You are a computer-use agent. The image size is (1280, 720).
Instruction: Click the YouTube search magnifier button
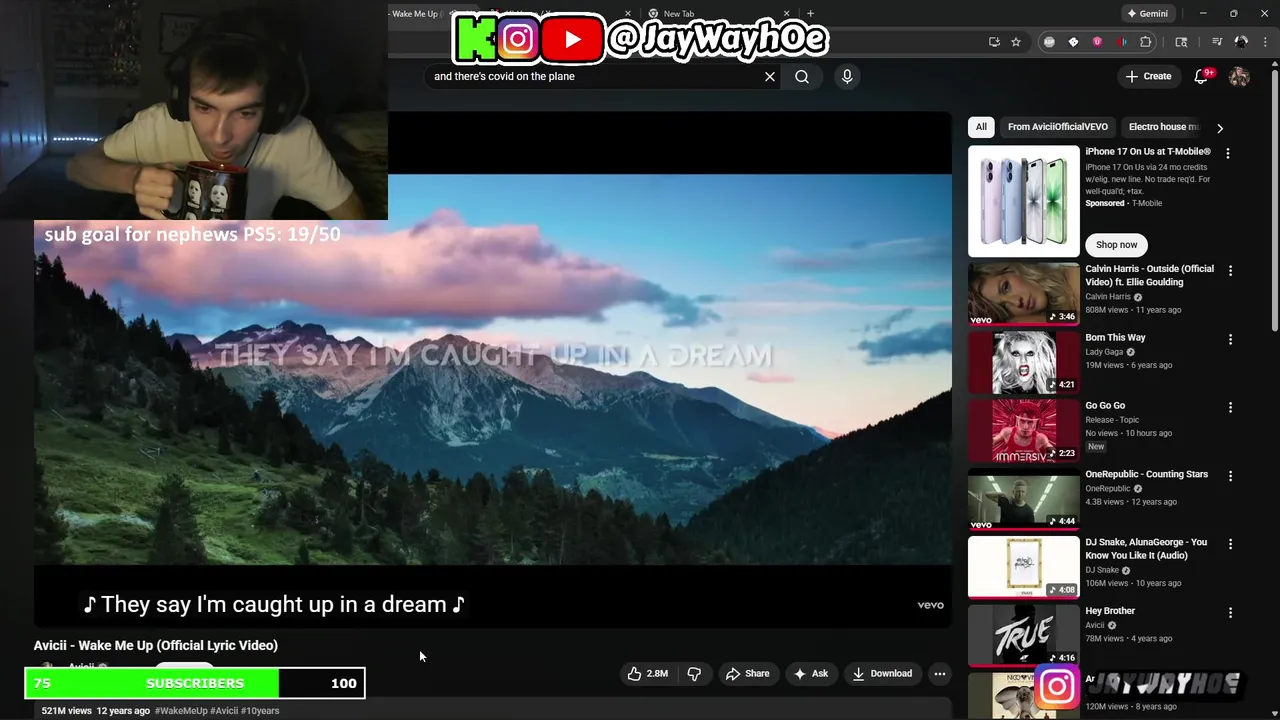[x=802, y=76]
